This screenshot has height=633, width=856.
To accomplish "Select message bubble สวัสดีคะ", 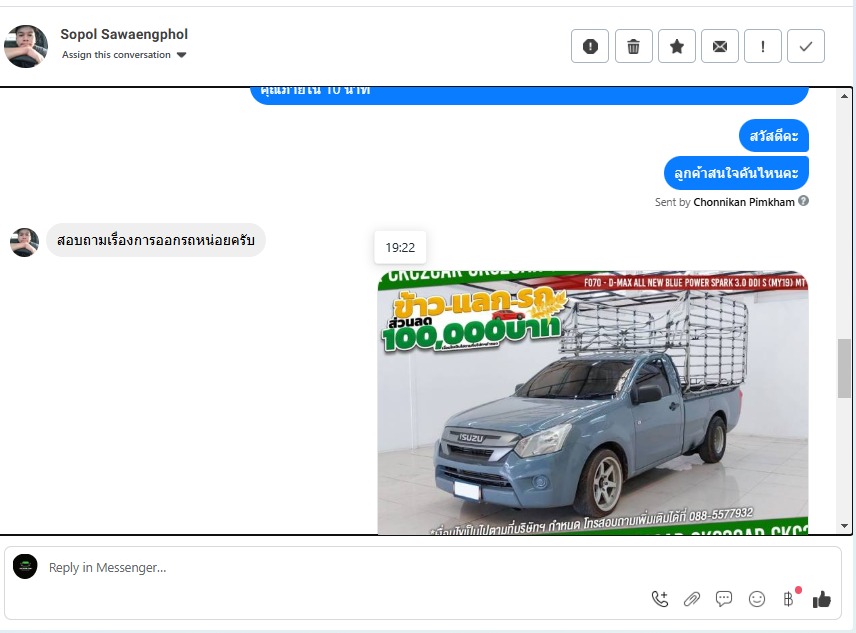I will [774, 135].
